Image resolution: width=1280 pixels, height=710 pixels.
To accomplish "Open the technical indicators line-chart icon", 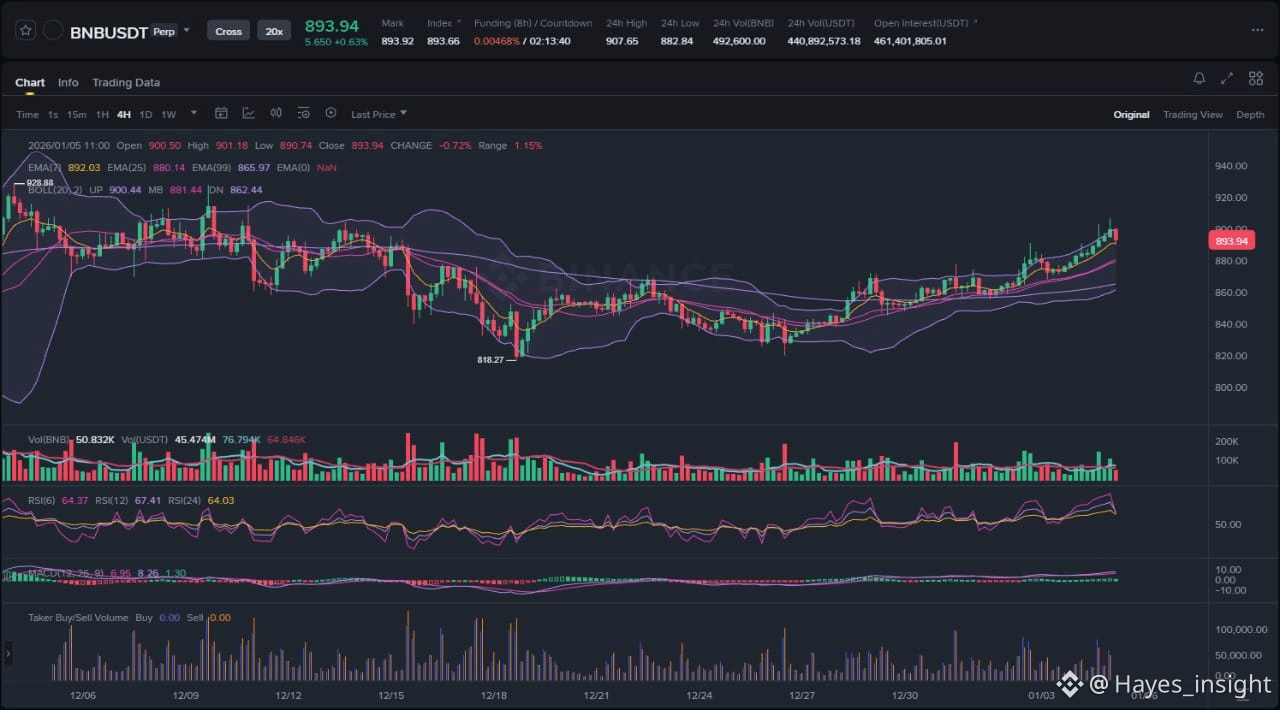I will (x=248, y=114).
